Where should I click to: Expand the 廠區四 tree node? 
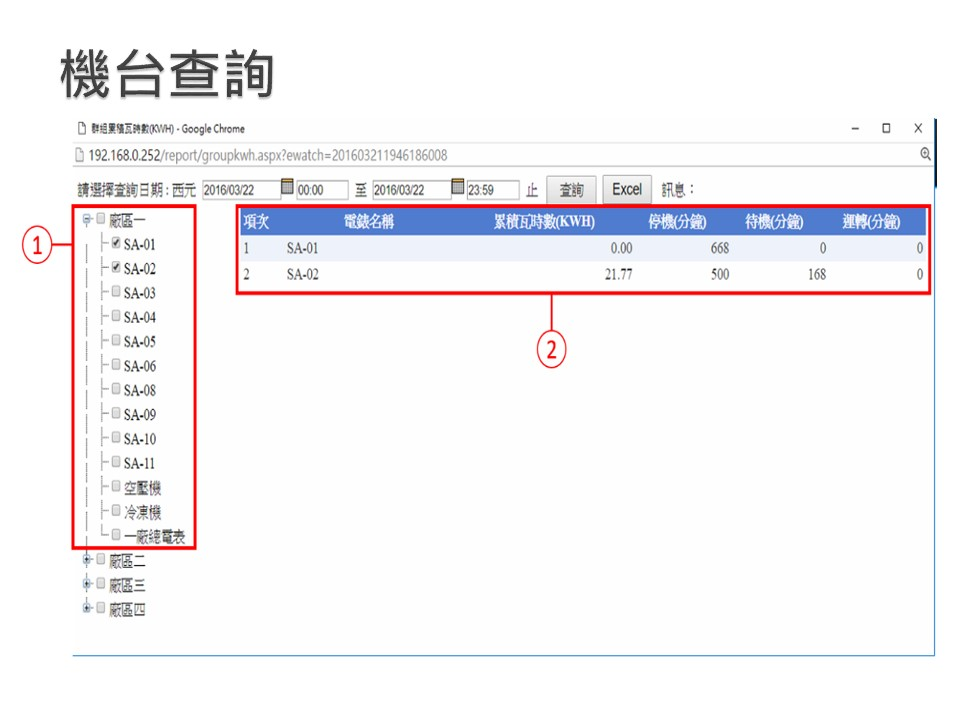point(87,608)
